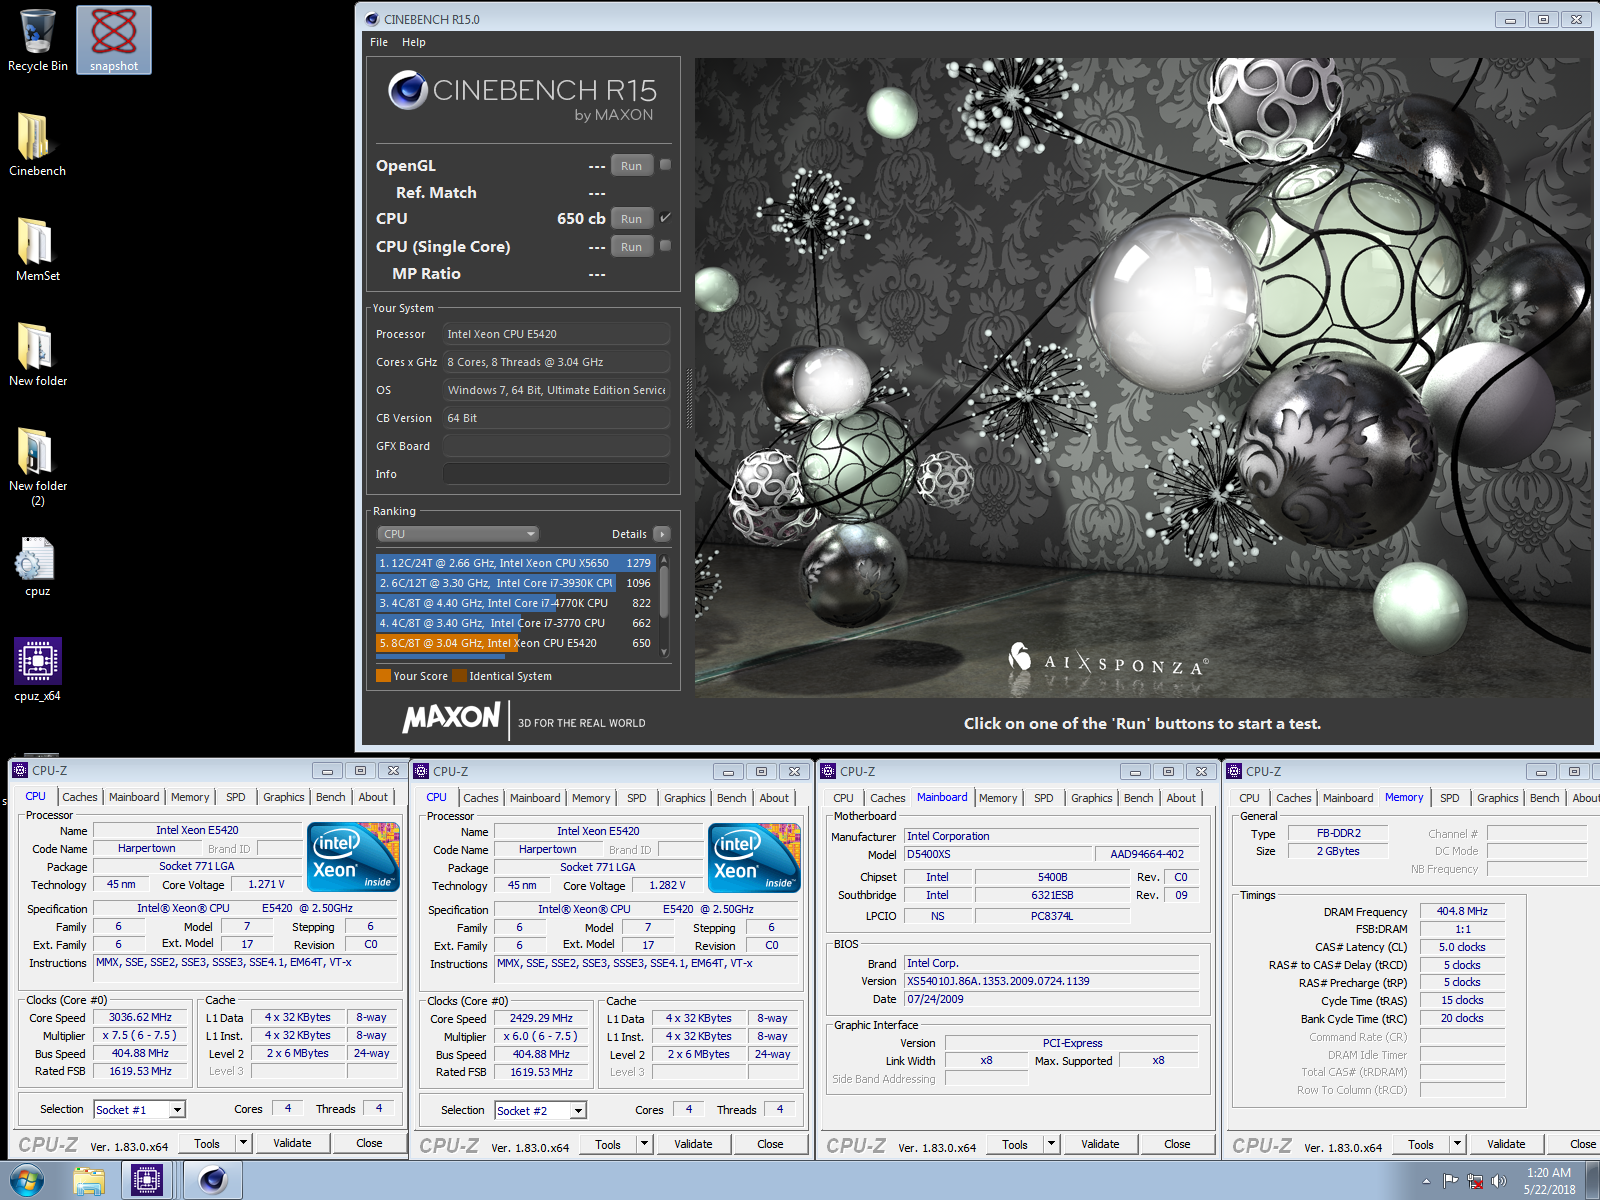1600x1200 pixels.
Task: Click the network tray icon
Action: pyautogui.click(x=1475, y=1181)
